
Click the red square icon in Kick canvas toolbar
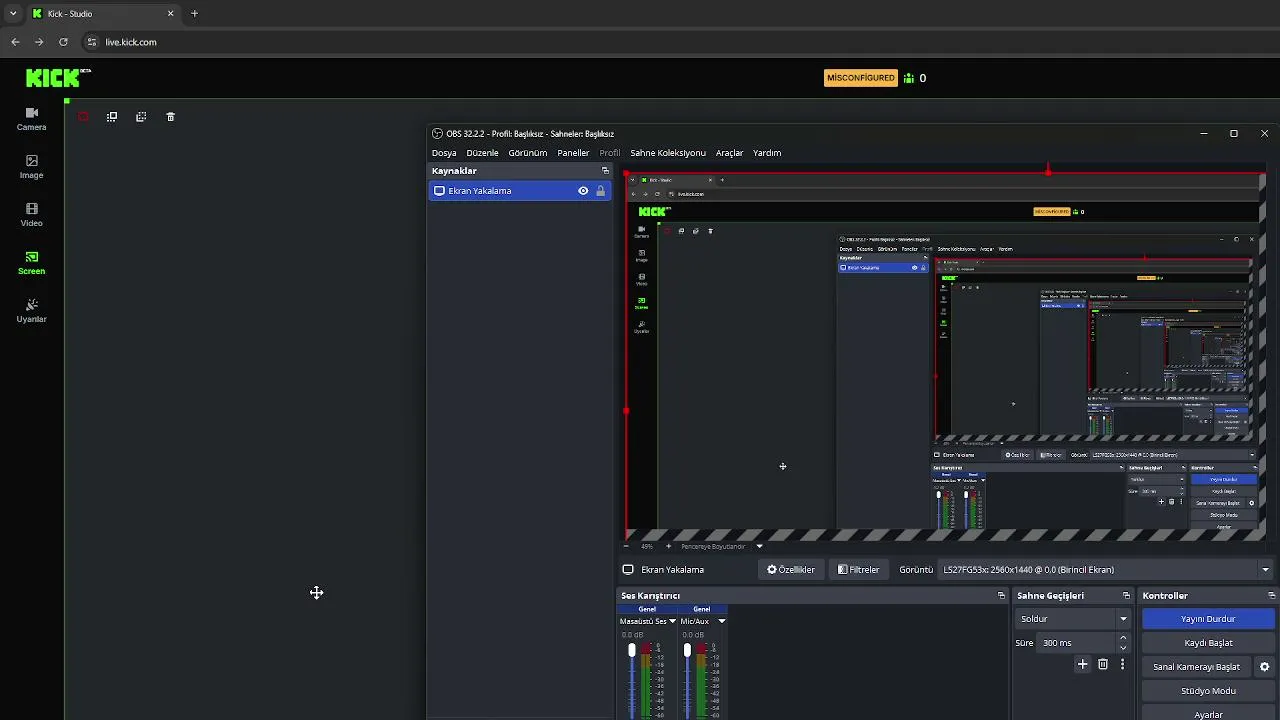(x=83, y=117)
